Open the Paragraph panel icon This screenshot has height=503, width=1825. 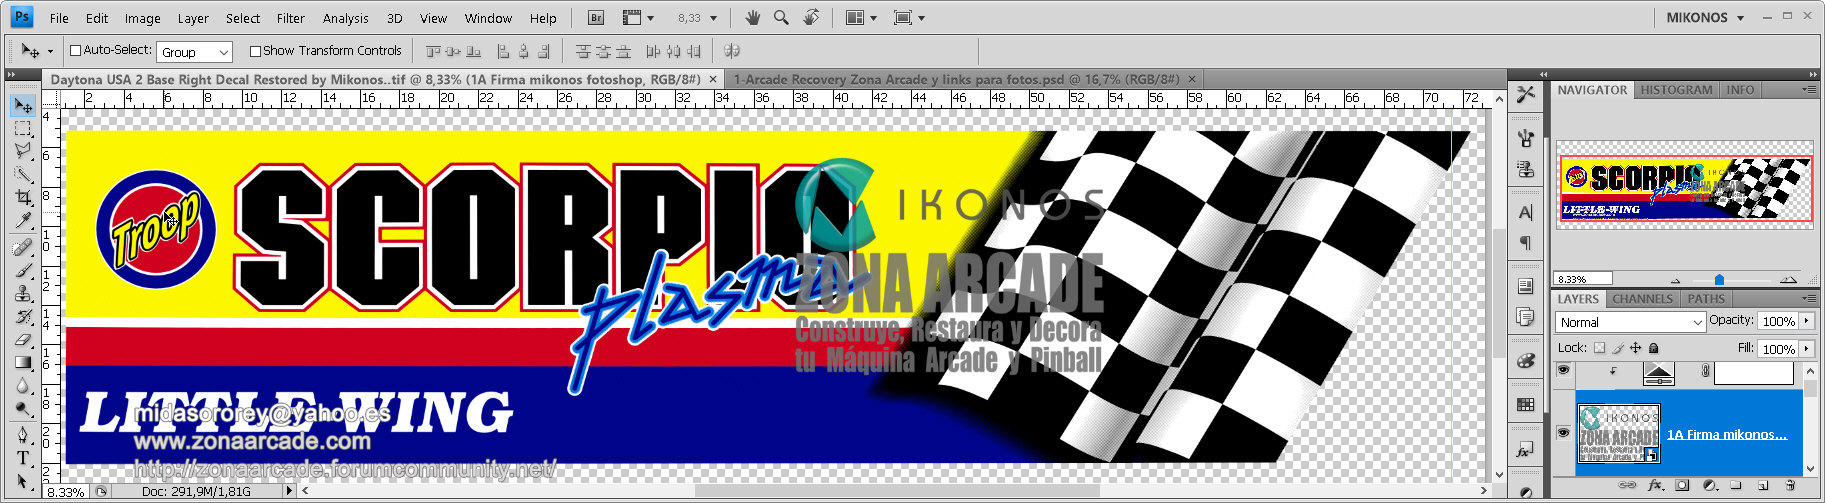[x=1525, y=242]
